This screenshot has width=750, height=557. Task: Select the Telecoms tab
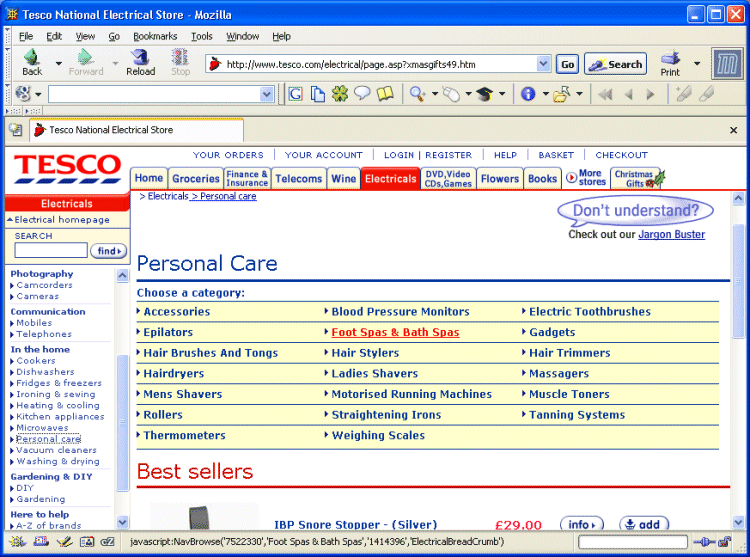coord(298,178)
